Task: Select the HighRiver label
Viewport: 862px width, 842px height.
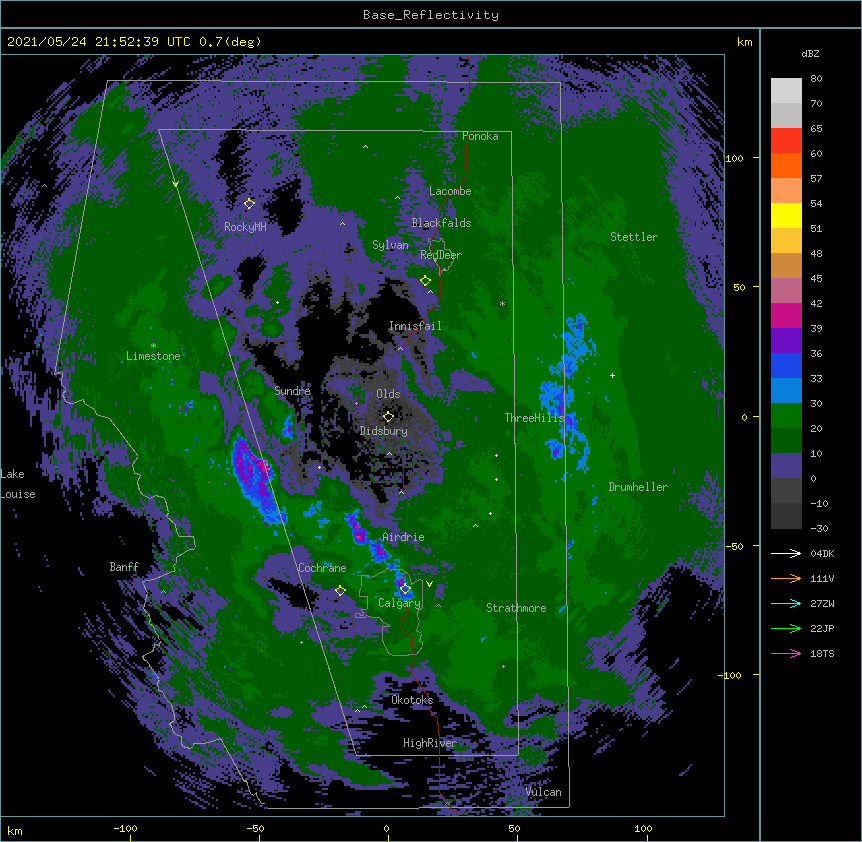Action: pos(430,743)
